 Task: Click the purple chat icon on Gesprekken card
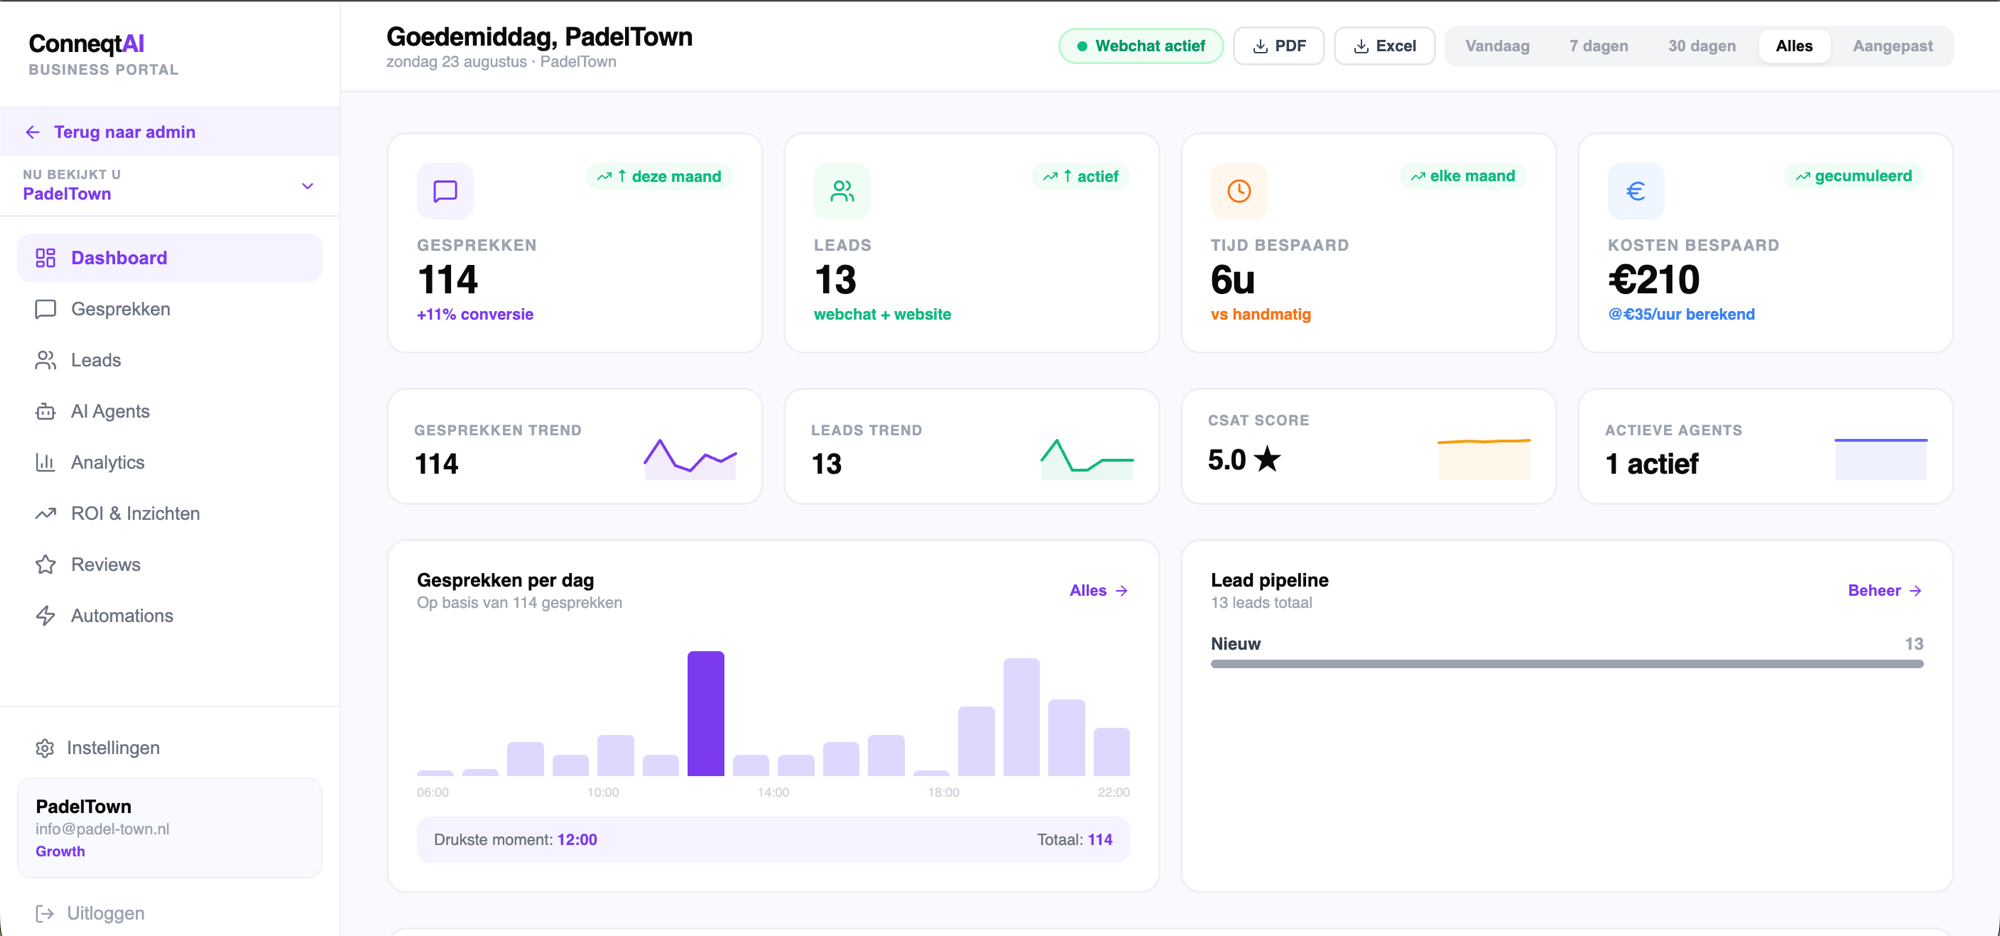[445, 191]
